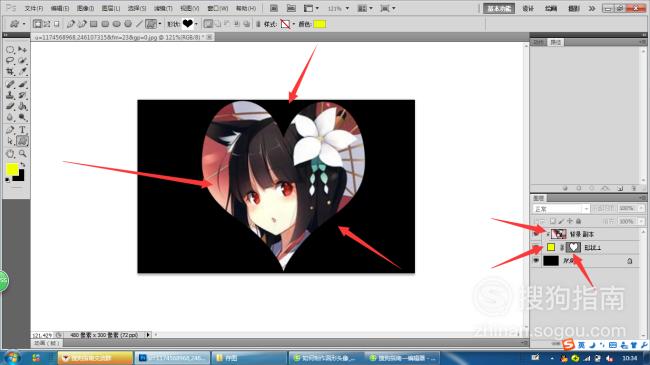The image size is (650, 365).
Task: Open the 编辑(E) menu
Action: (x=60, y=8)
